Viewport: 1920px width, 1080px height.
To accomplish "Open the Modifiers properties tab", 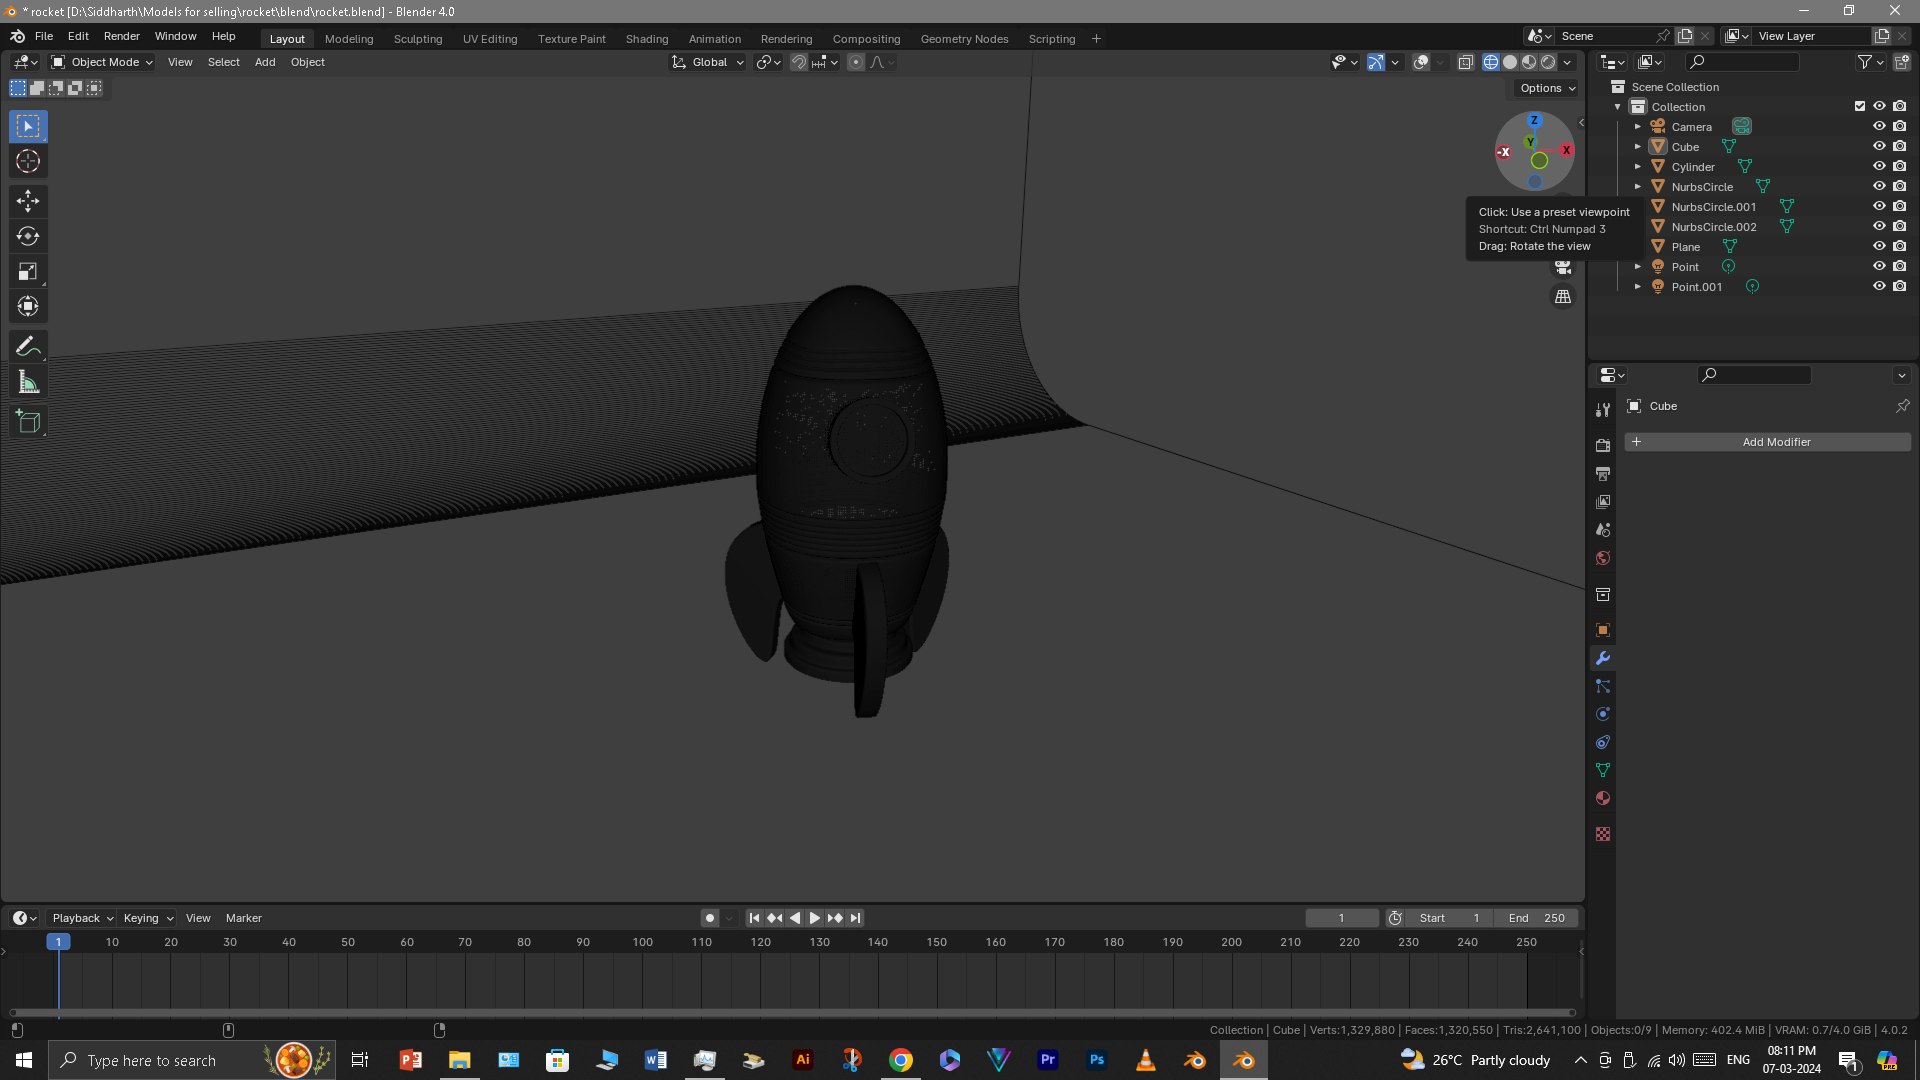I will tap(1603, 658).
